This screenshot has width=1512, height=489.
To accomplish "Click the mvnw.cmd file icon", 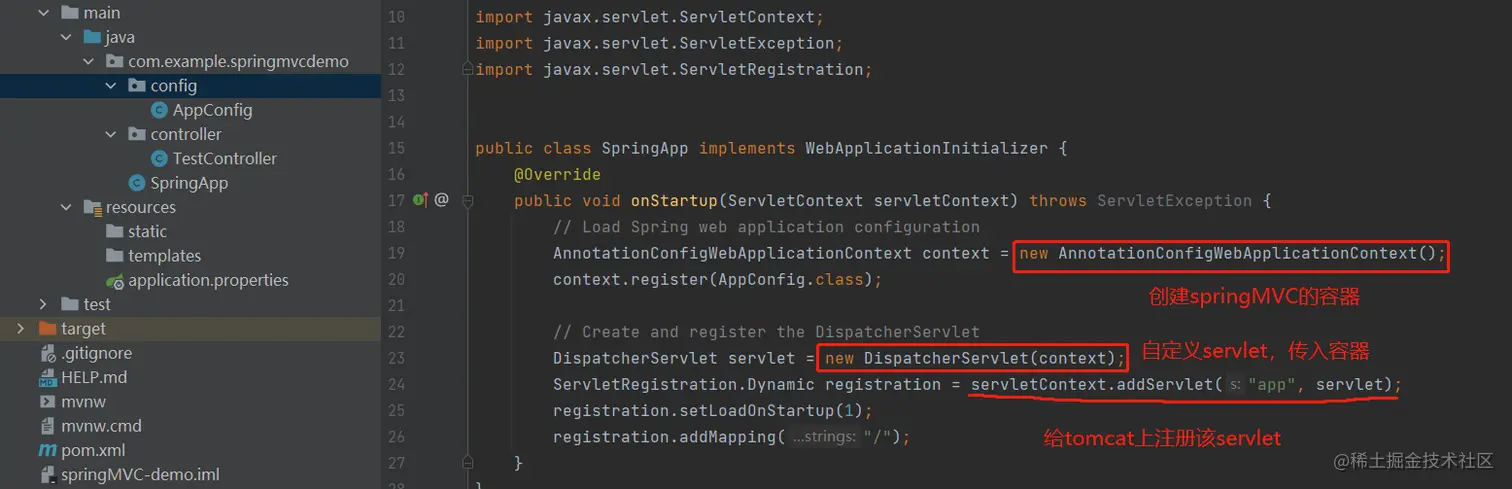I will click(47, 426).
